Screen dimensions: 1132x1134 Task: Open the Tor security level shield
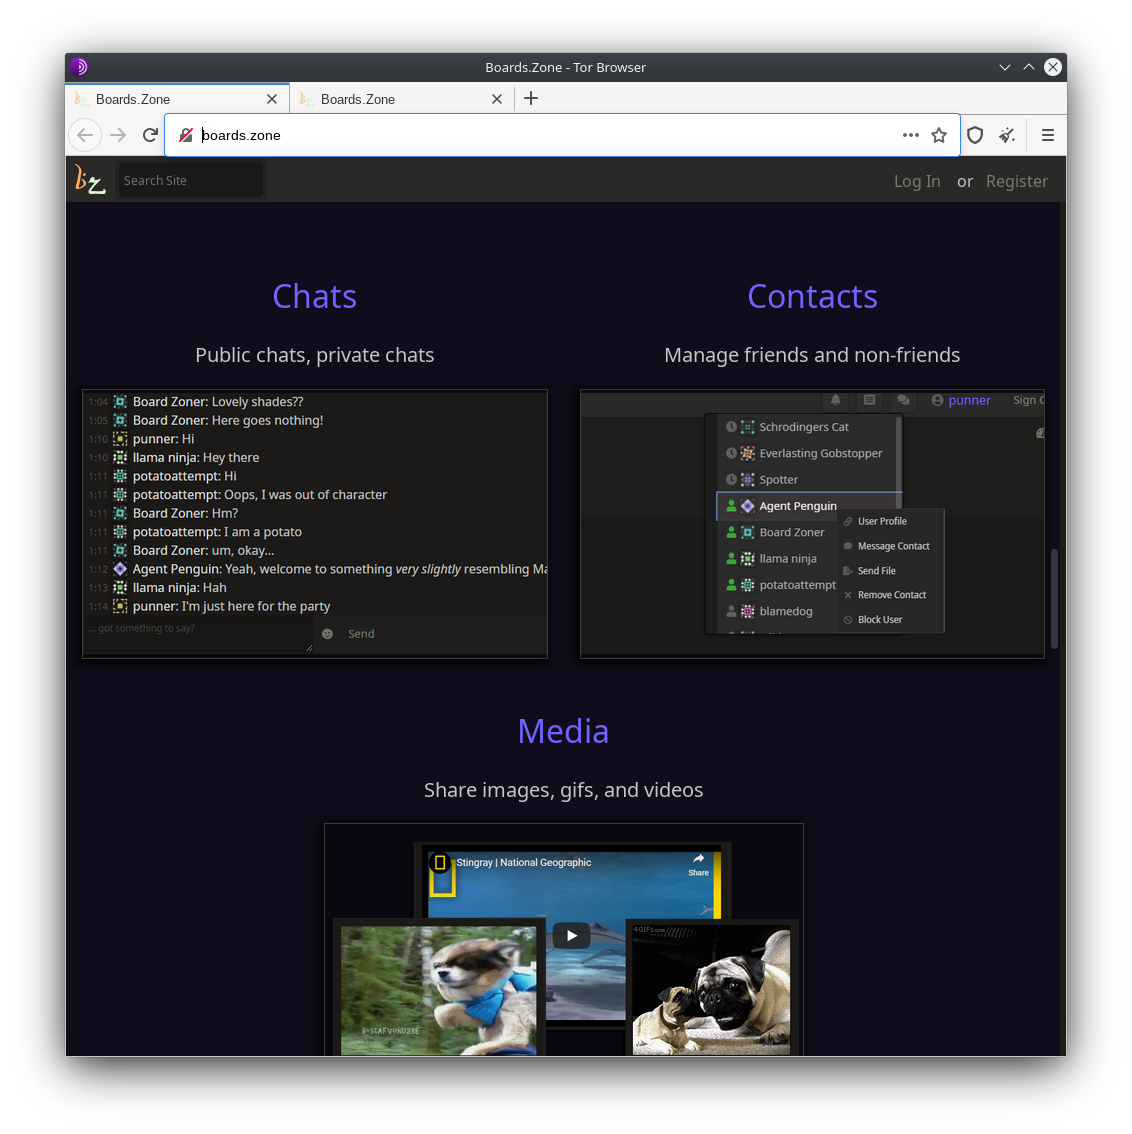(x=975, y=135)
